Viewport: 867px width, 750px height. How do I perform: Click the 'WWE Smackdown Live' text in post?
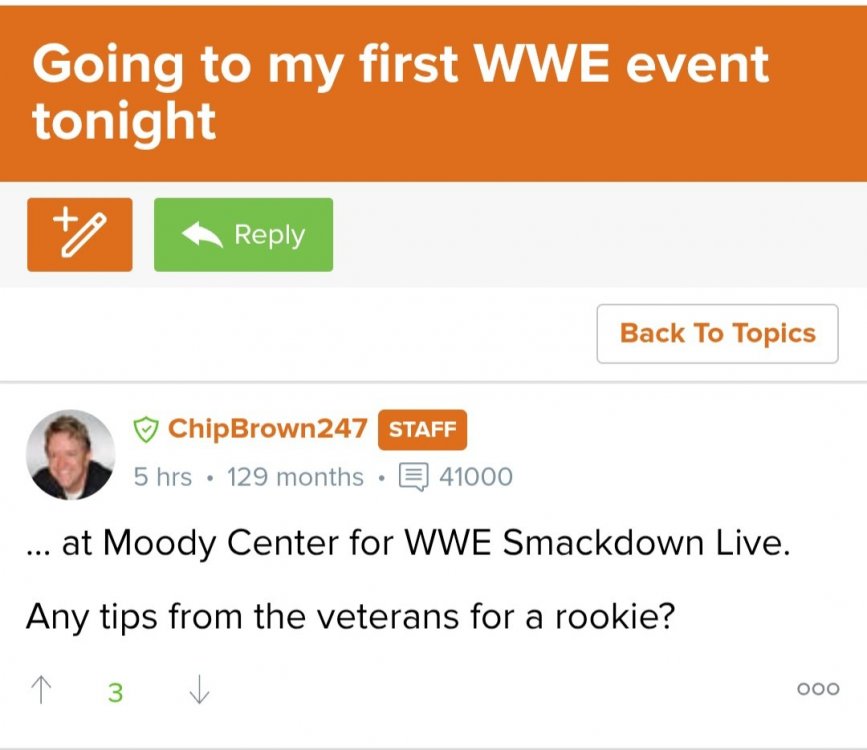point(597,545)
